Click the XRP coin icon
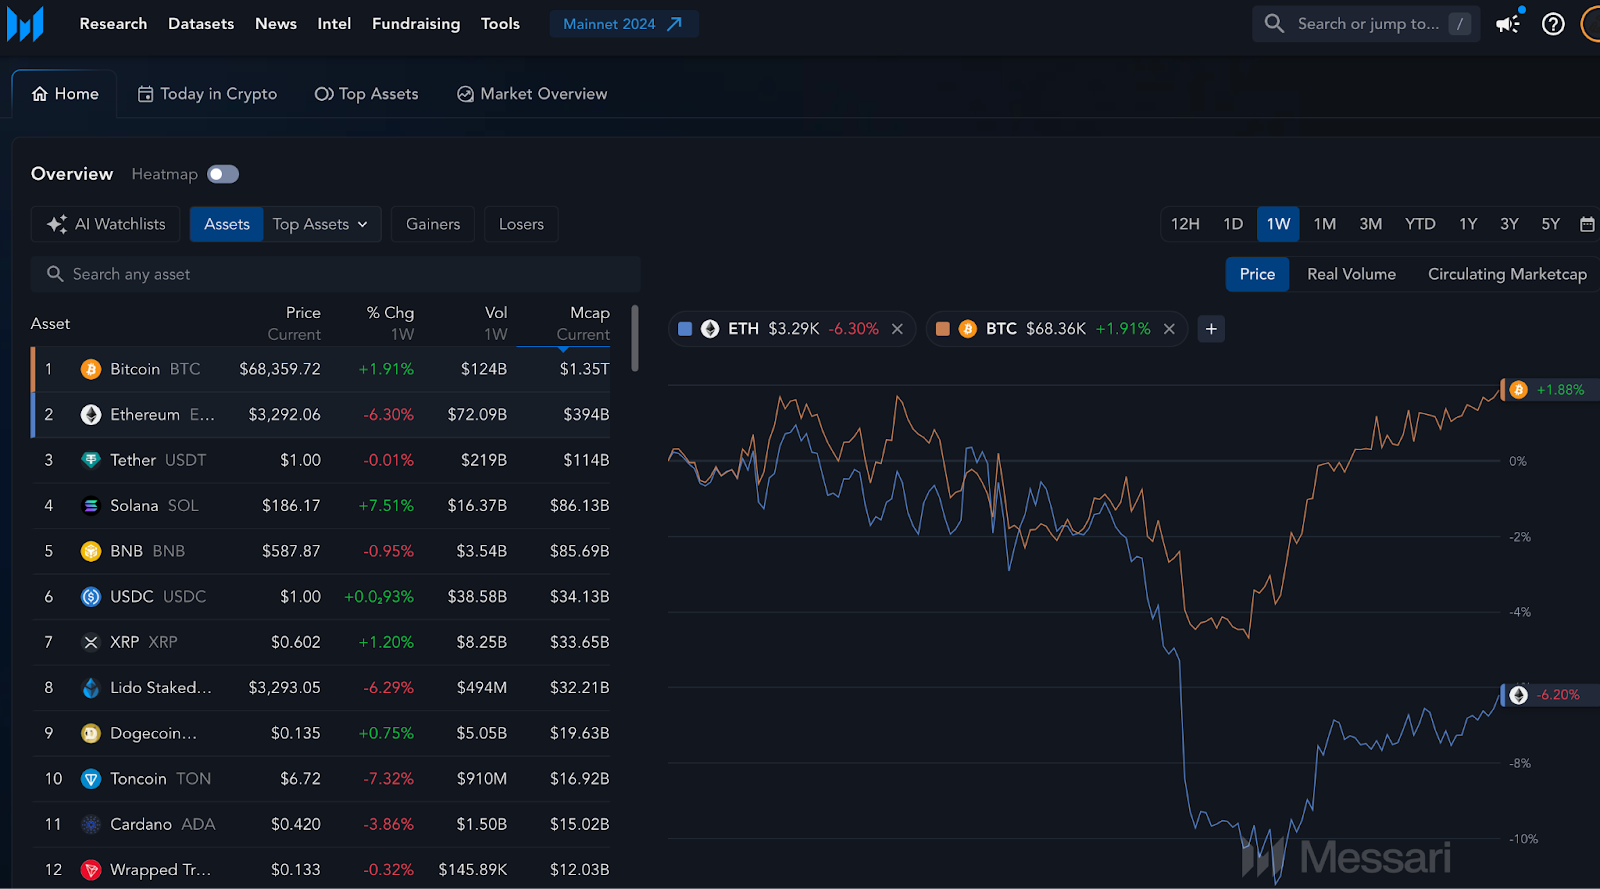Viewport: 1600px width, 889px height. 91,642
